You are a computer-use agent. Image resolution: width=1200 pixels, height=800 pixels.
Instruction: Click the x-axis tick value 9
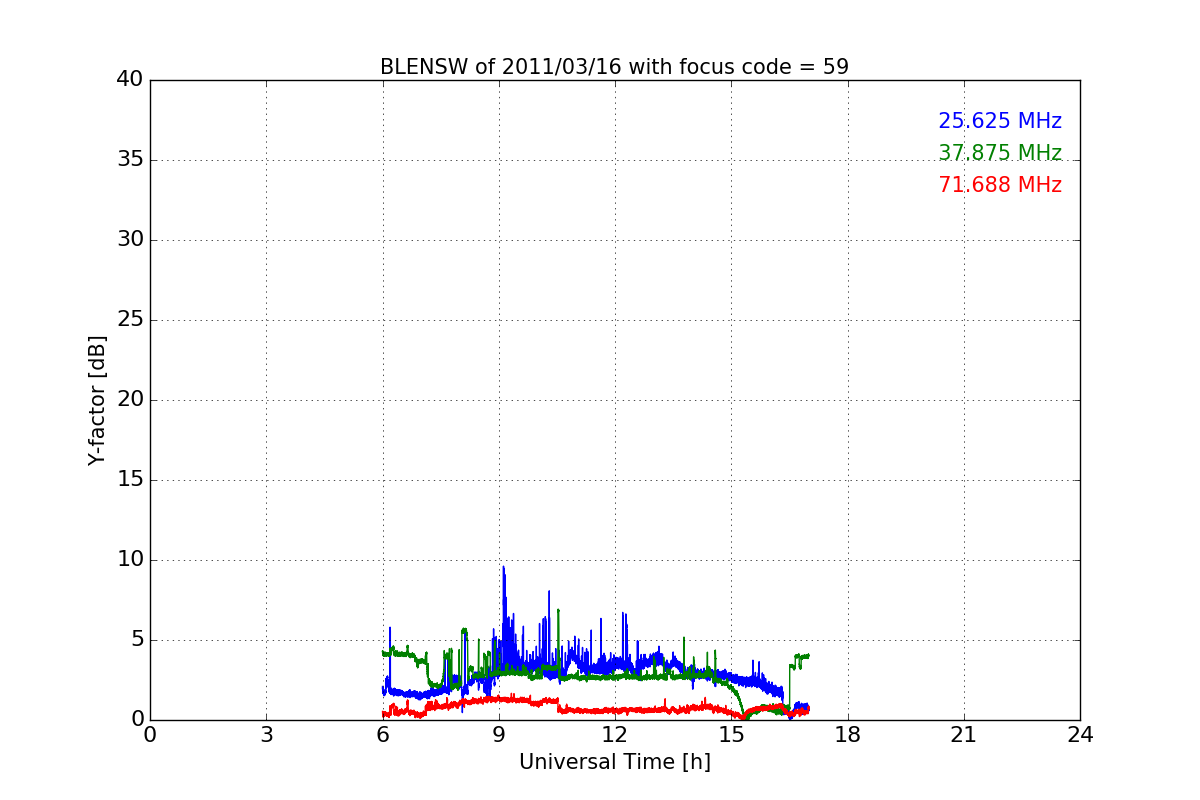(499, 735)
